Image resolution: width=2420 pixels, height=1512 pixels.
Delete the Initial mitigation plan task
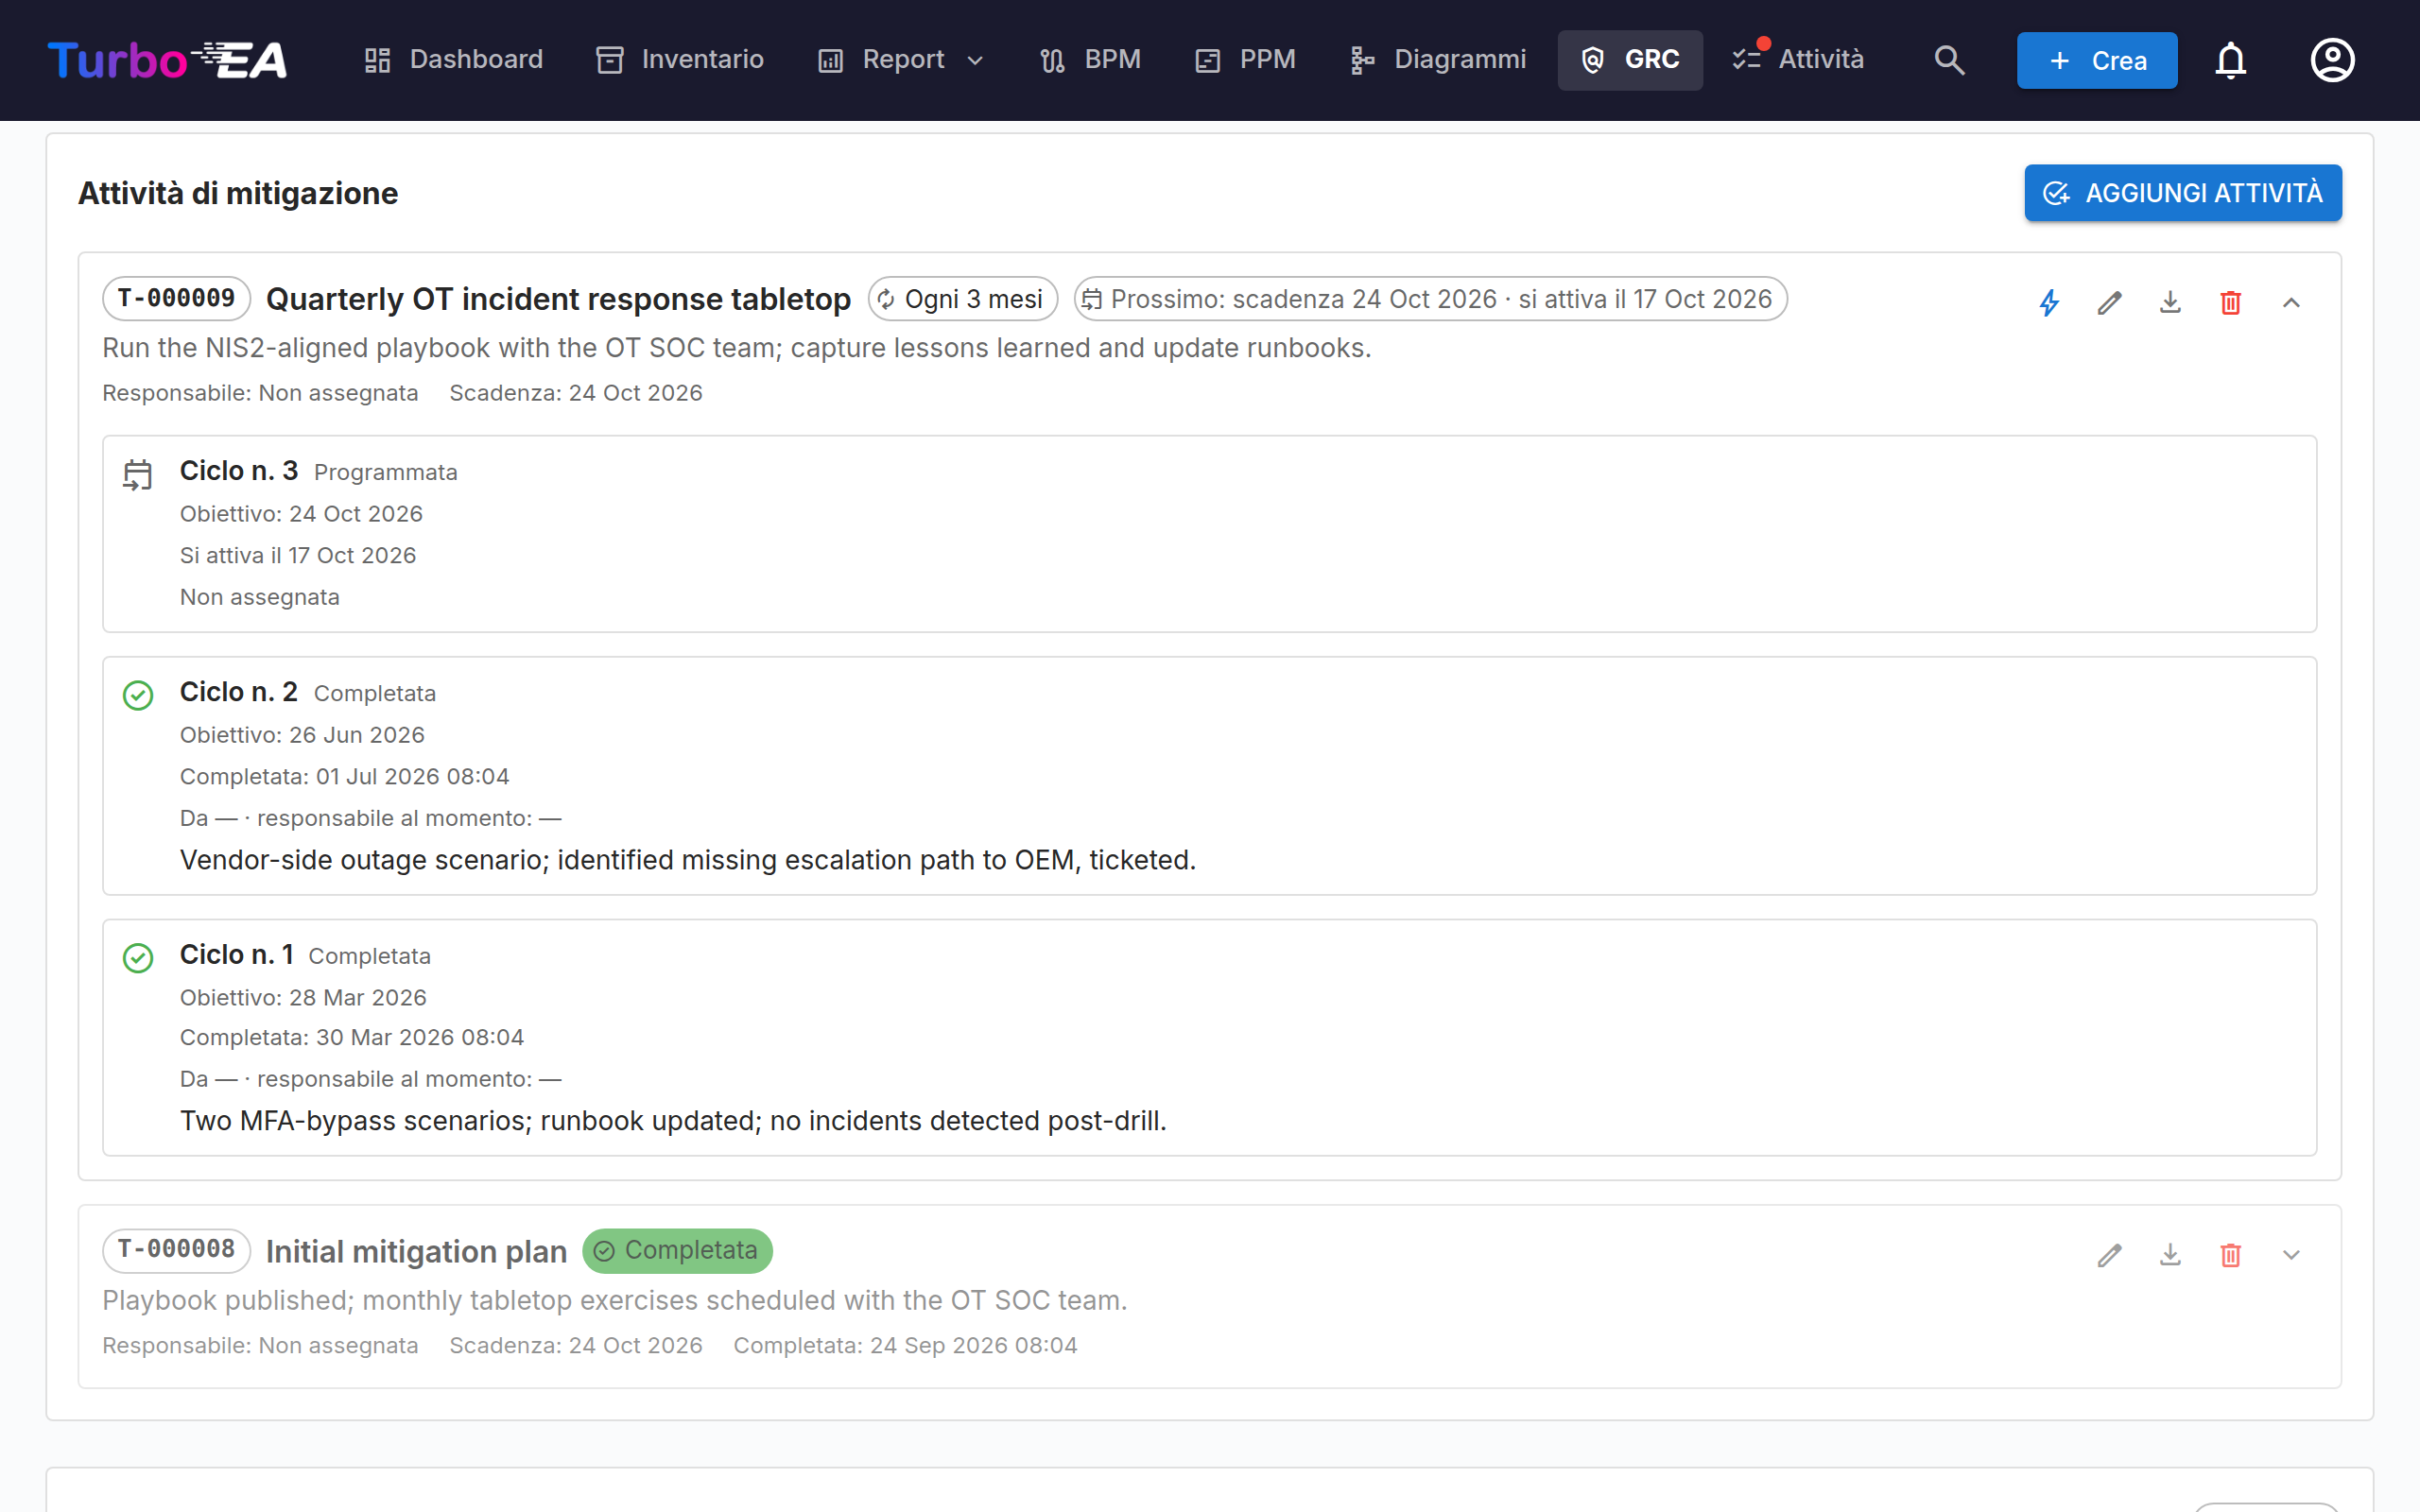[2230, 1254]
